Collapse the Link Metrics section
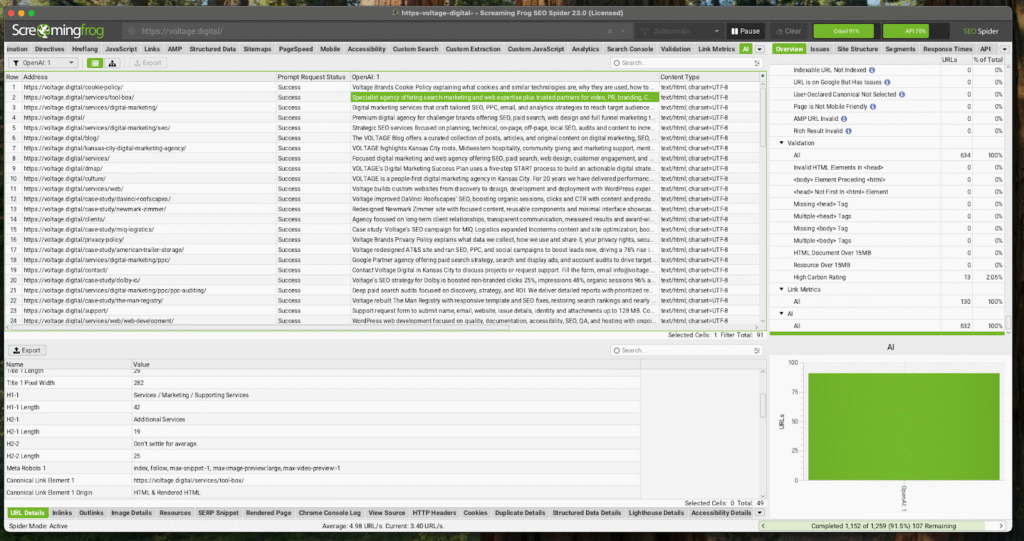 click(x=780, y=288)
